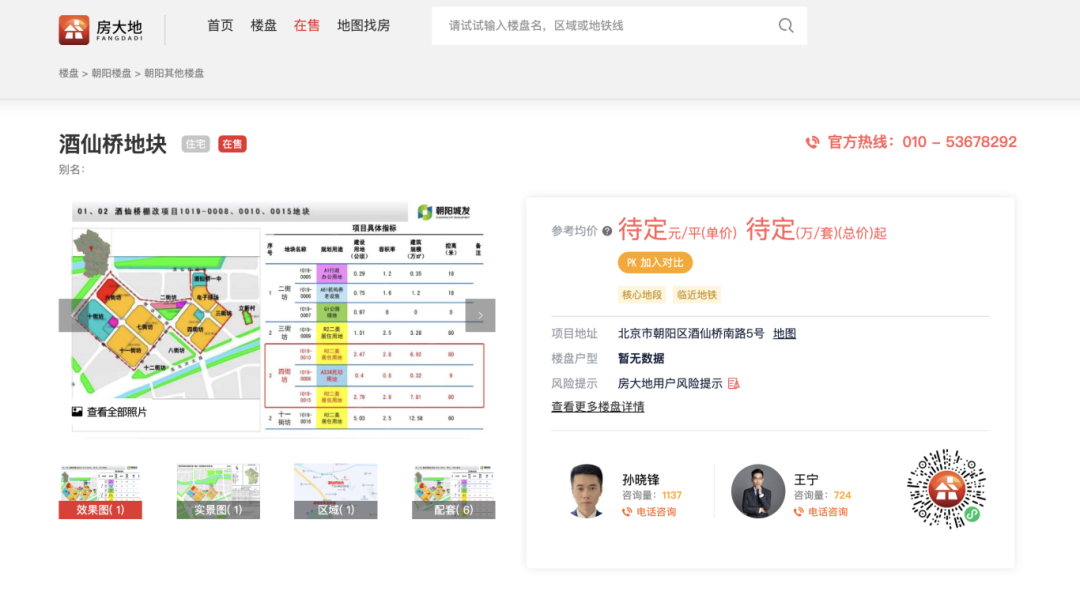This screenshot has height=610, width=1080.
Task: Click the search magnifier icon
Action: click(x=786, y=25)
